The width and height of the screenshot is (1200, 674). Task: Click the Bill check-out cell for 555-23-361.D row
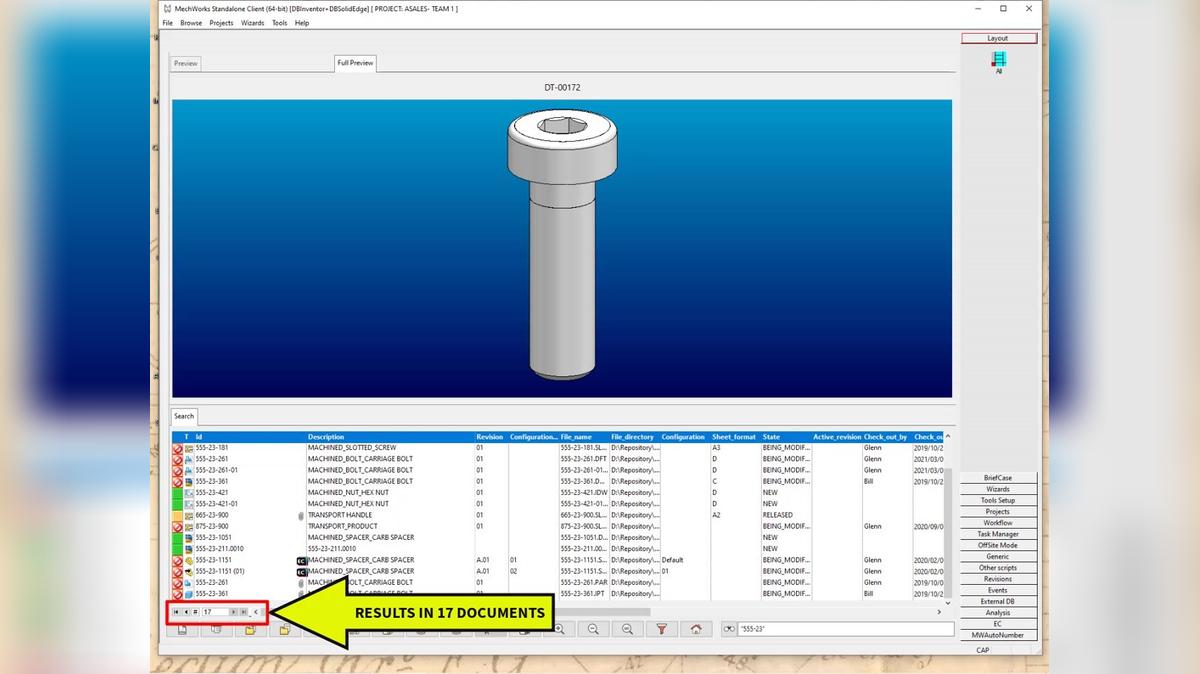(886, 481)
